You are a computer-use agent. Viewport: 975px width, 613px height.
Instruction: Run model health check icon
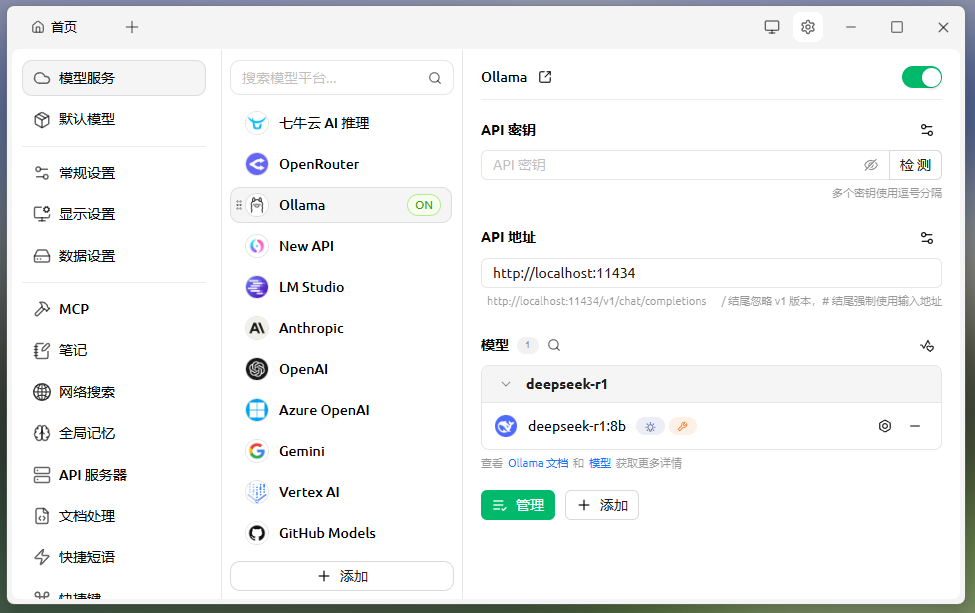click(927, 346)
